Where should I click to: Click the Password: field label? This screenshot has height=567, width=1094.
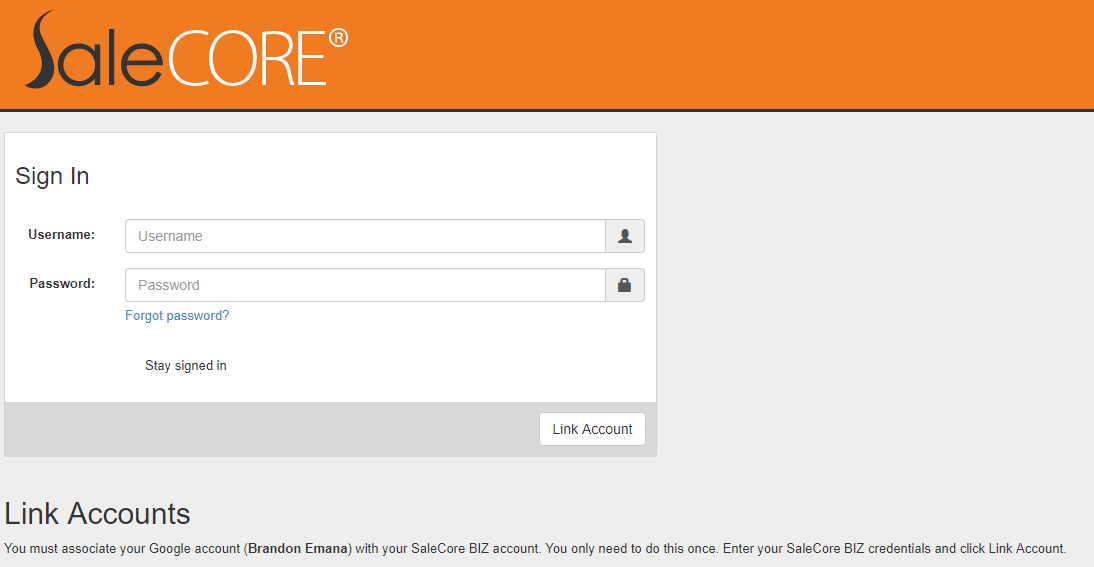click(x=62, y=283)
